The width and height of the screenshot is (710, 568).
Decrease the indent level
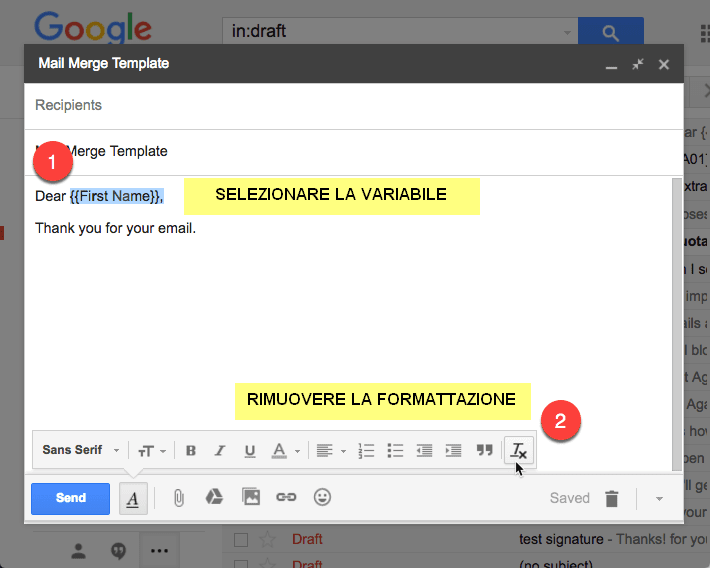click(x=424, y=450)
